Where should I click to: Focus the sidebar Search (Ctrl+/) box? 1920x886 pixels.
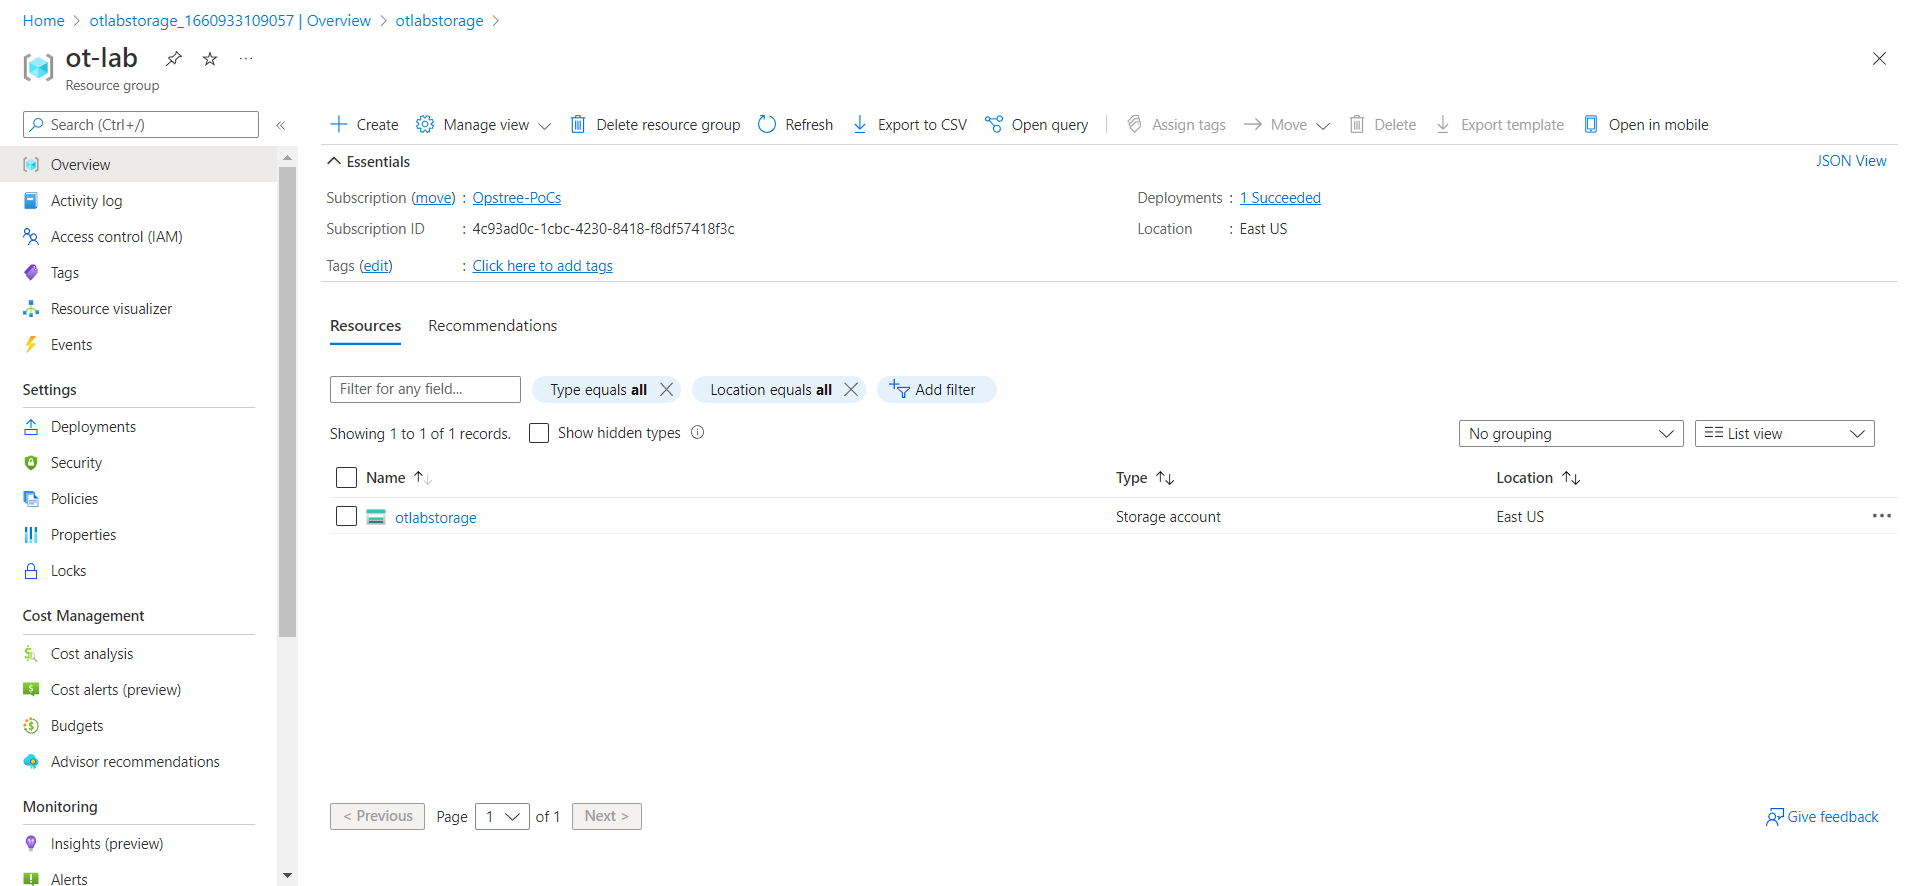click(141, 125)
